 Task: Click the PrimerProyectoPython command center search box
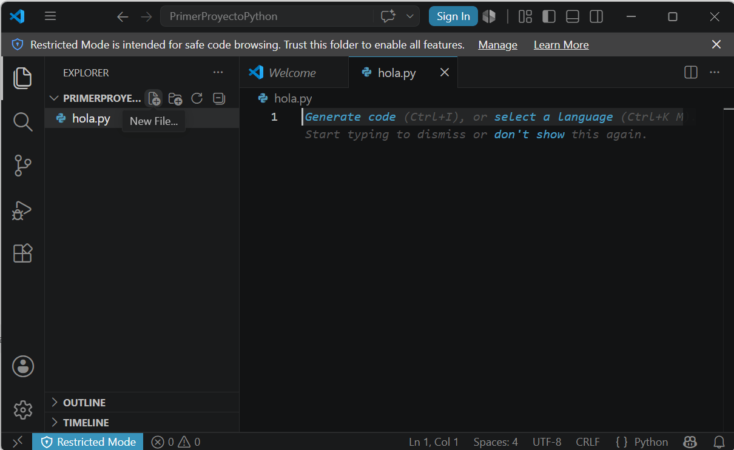point(269,16)
